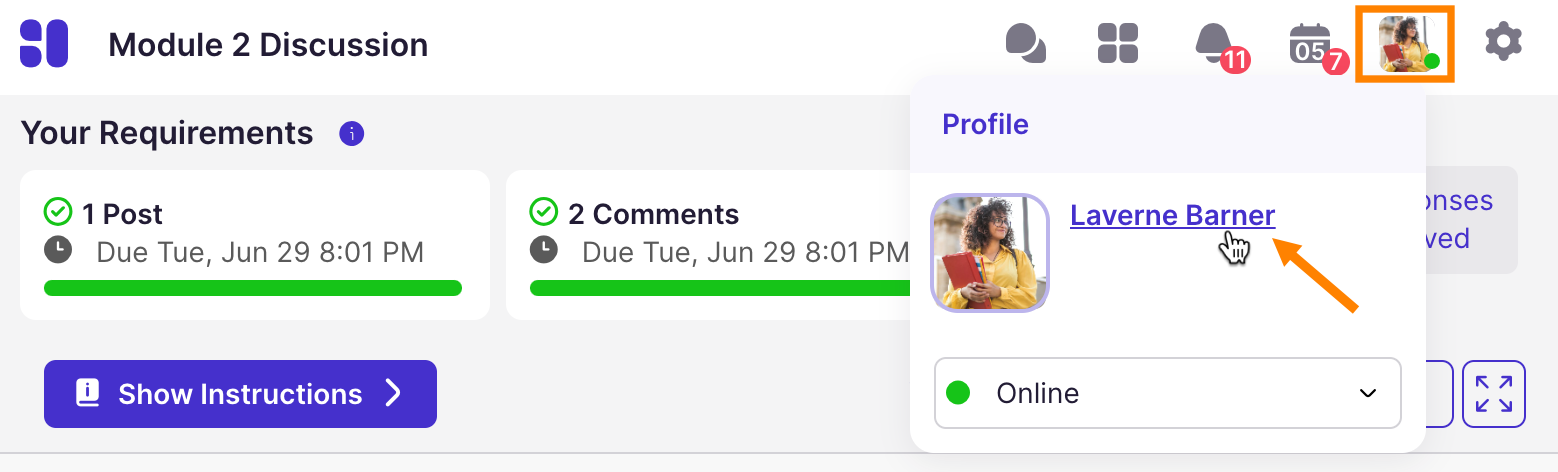The image size is (1558, 472).
Task: Click the 1 Post due date clock icon
Action: point(58,250)
